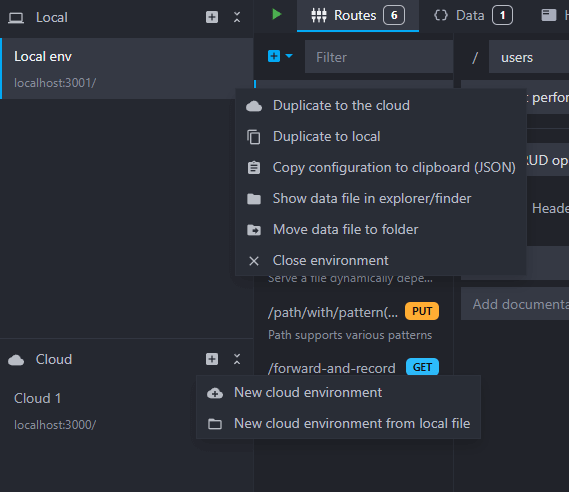Switch to the Data tab
Image resolution: width=569 pixels, height=492 pixels.
[x=473, y=16]
